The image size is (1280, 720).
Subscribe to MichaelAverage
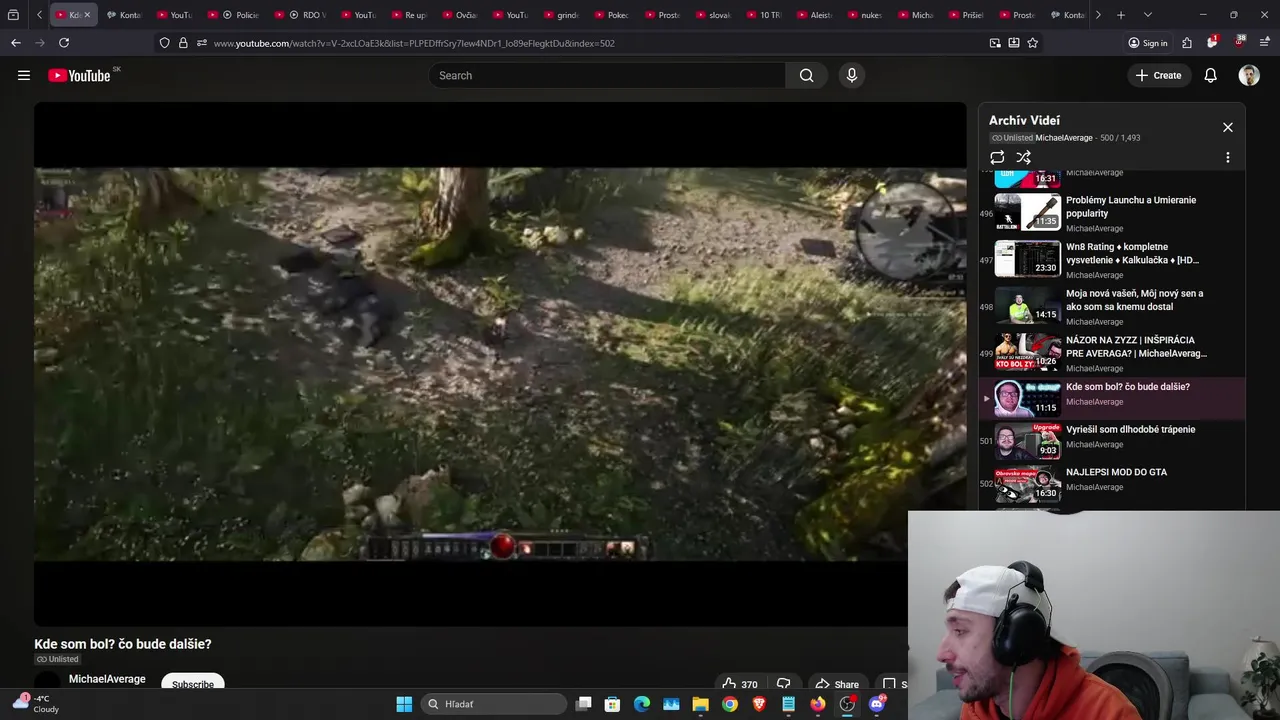click(x=192, y=684)
